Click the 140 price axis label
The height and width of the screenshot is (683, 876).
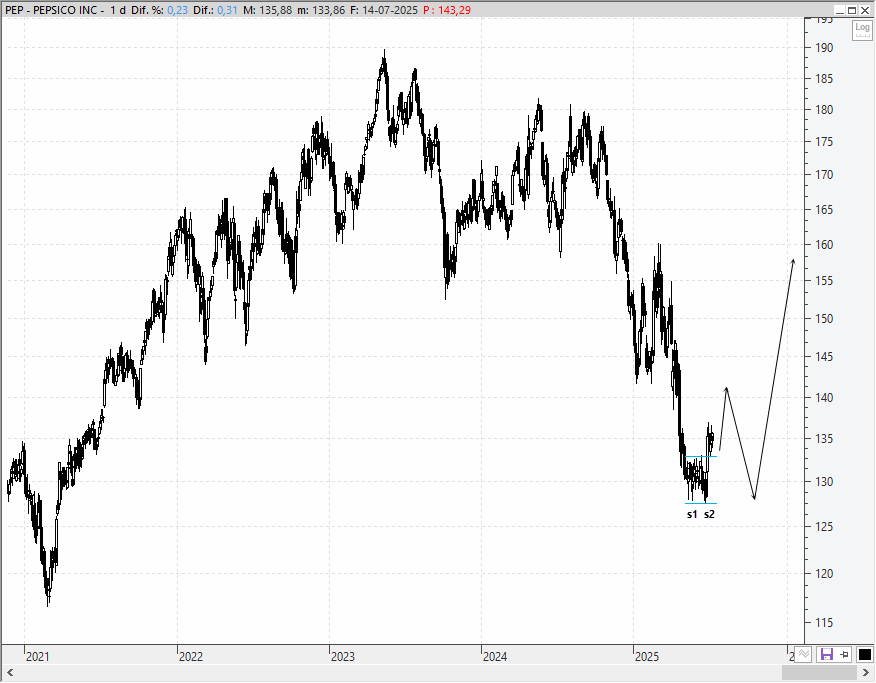pos(824,398)
